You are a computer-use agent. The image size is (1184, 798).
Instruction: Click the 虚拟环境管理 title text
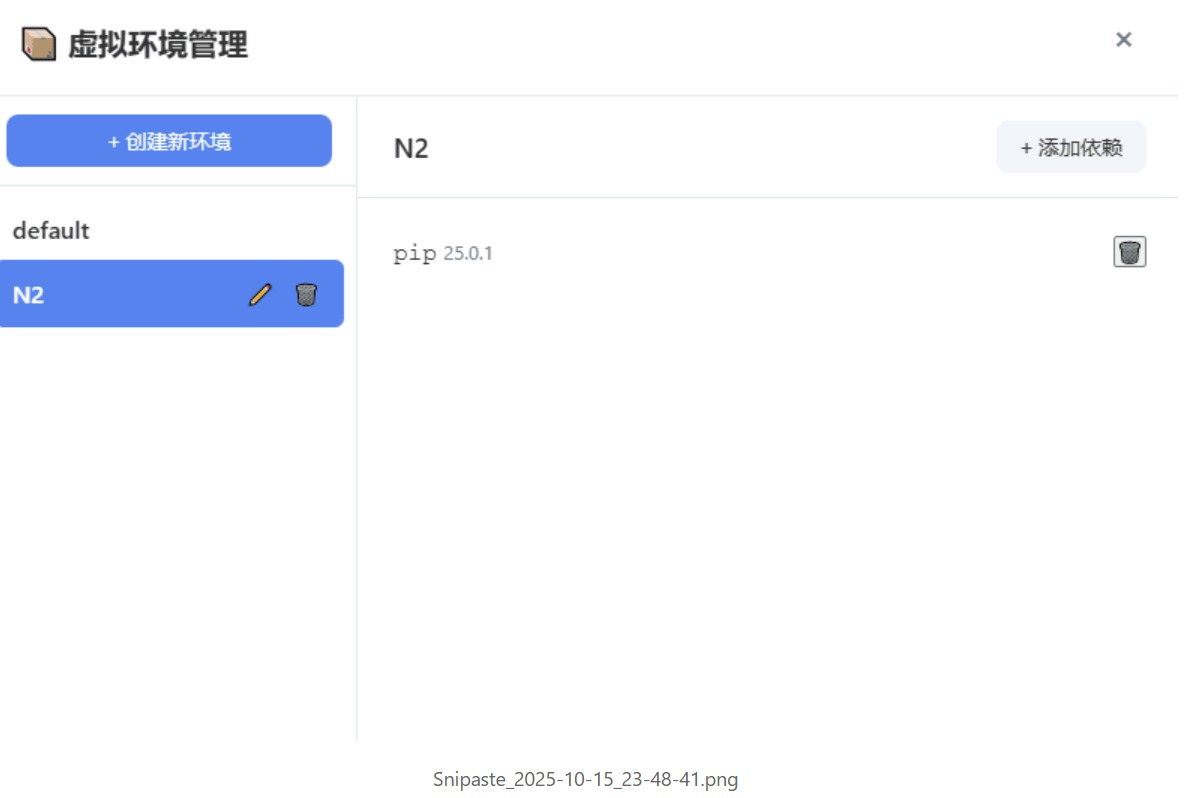[x=157, y=44]
